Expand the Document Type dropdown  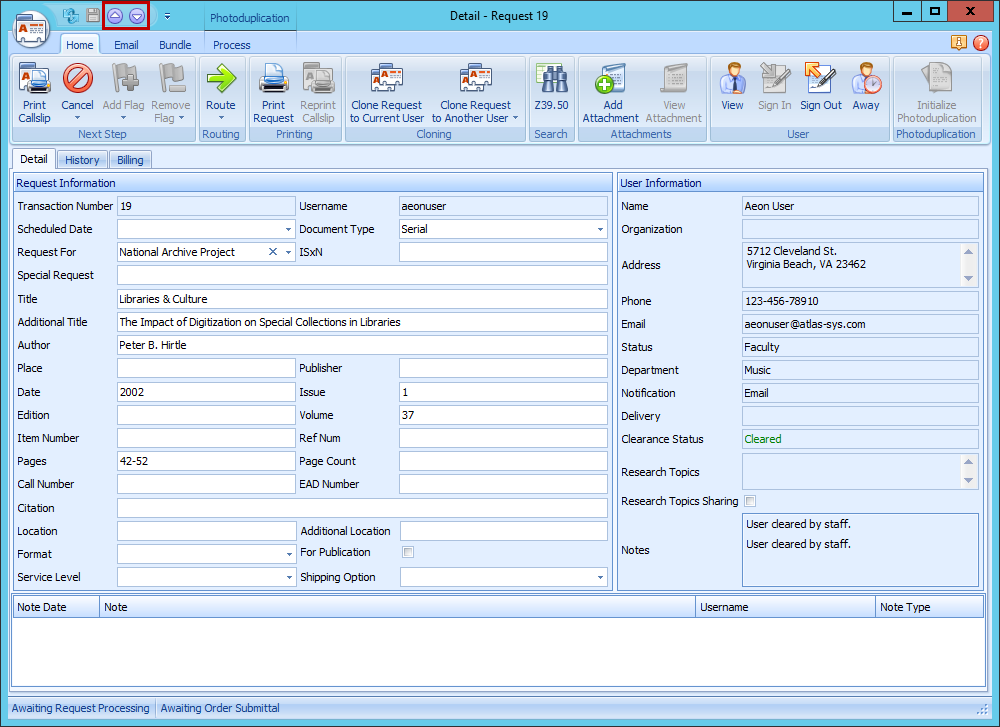click(601, 230)
